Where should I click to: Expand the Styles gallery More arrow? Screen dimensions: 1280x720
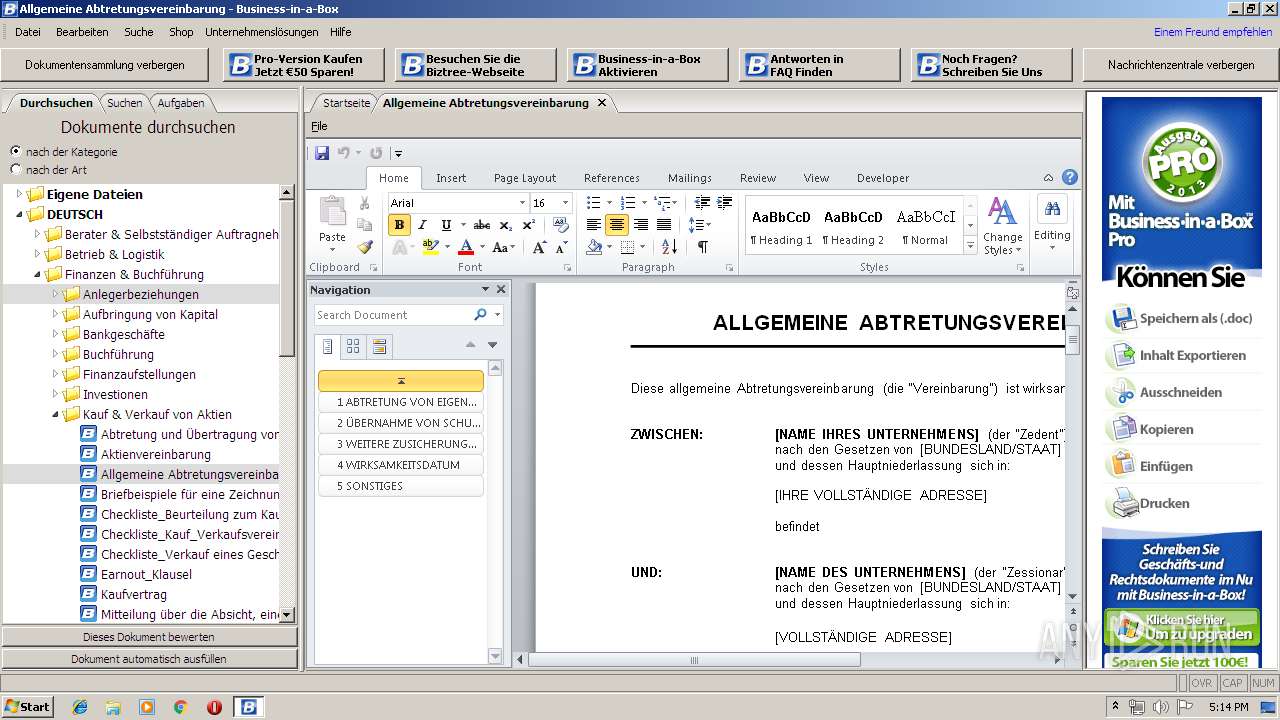[x=969, y=246]
